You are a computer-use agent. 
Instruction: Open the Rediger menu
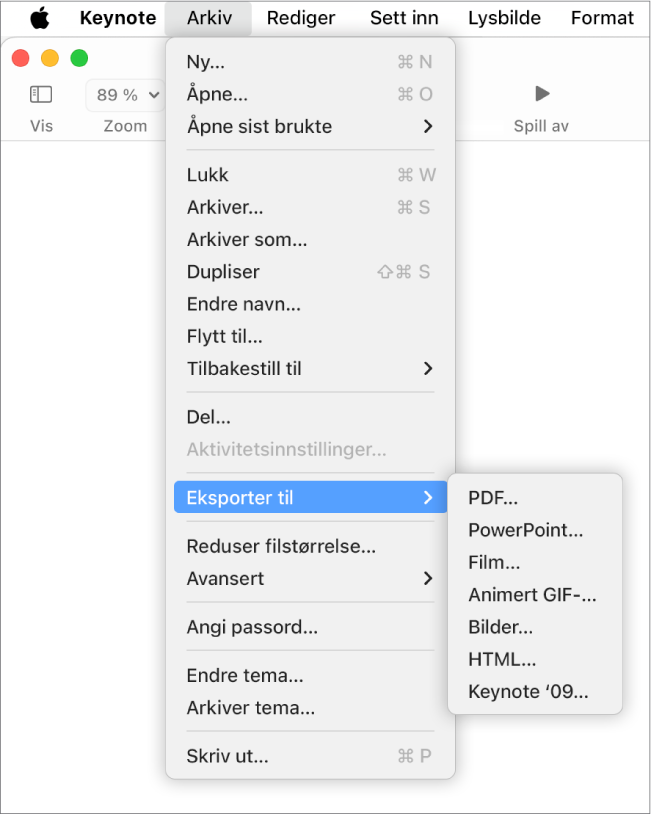301,18
